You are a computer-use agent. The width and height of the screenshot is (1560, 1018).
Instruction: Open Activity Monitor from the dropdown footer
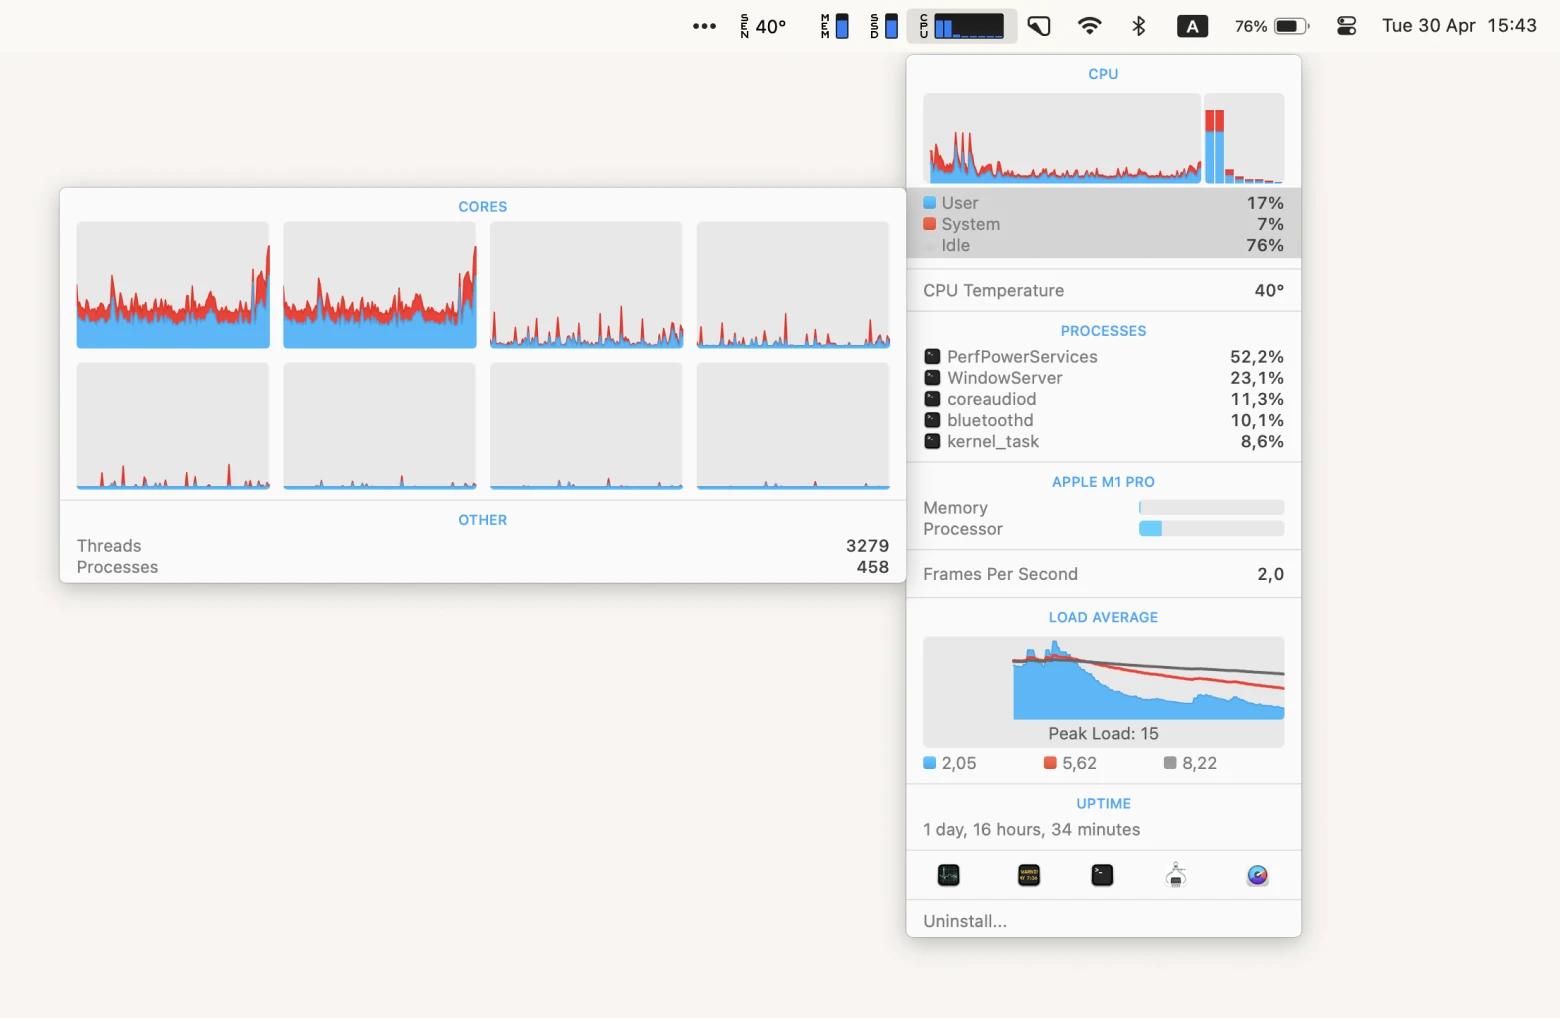[x=948, y=876]
